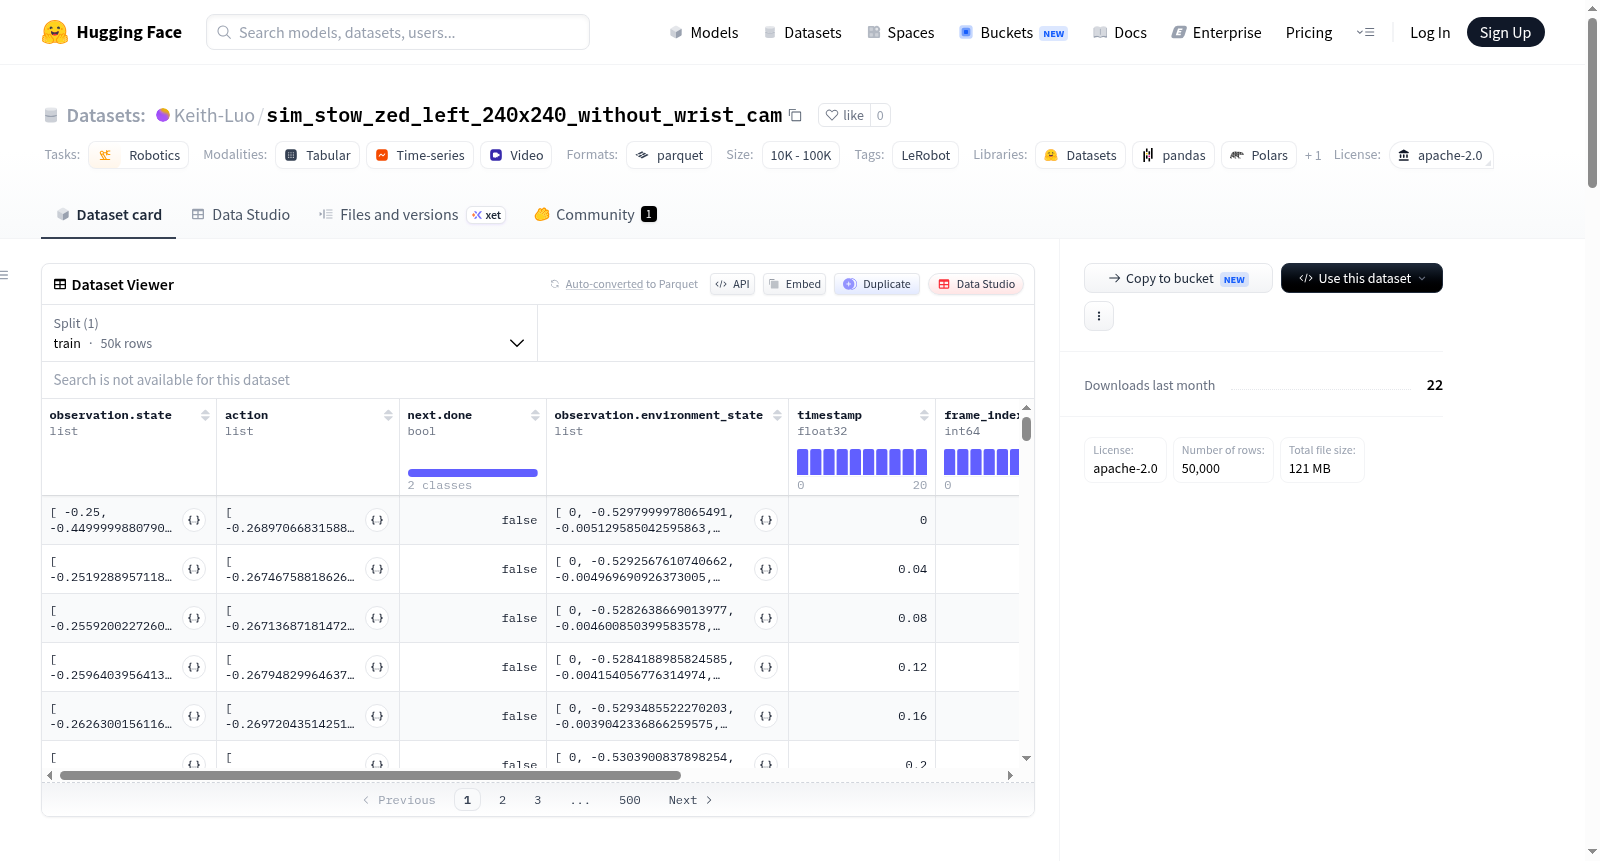Toggle the left sidebar handle icon
Image resolution: width=1600 pixels, height=861 pixels.
pyautogui.click(x=4, y=275)
